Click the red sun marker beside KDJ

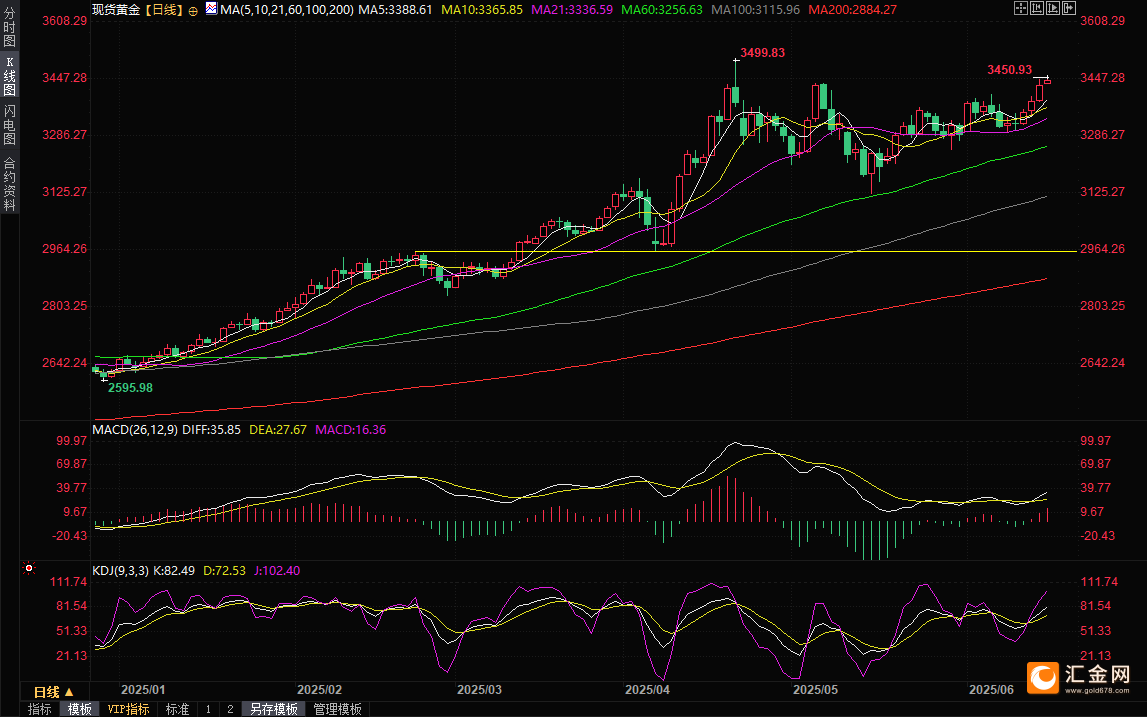click(29, 568)
